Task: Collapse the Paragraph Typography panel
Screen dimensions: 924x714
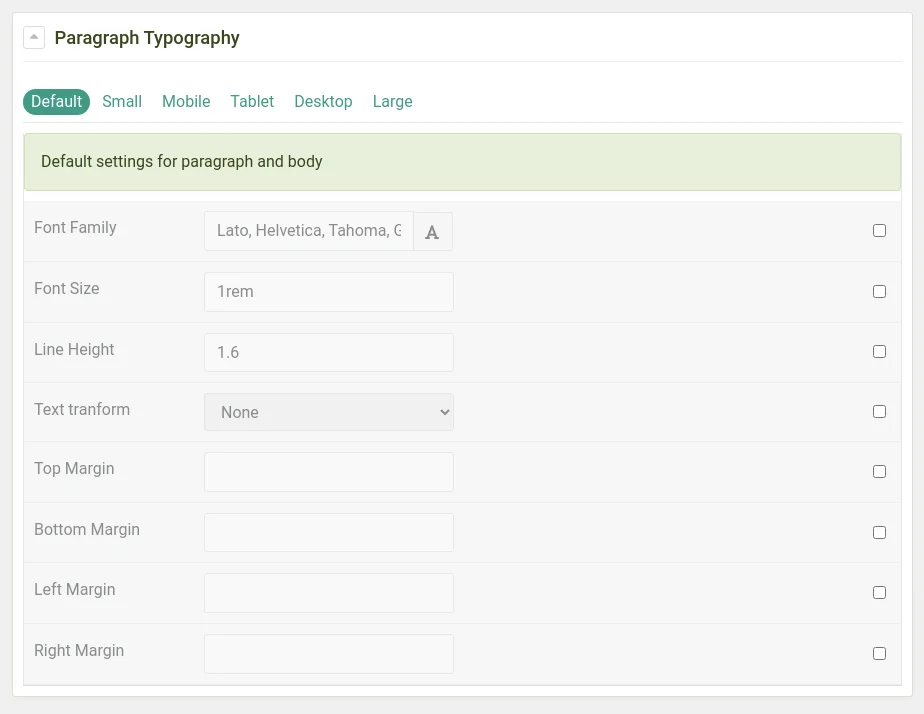Action: 34,38
